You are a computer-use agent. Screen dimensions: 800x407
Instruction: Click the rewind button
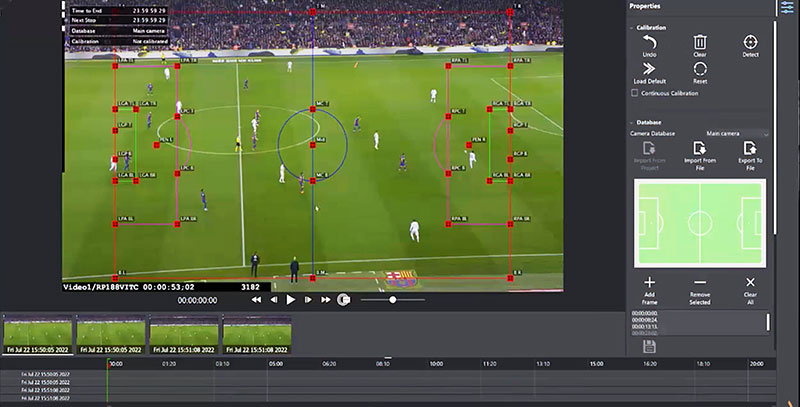(256, 300)
